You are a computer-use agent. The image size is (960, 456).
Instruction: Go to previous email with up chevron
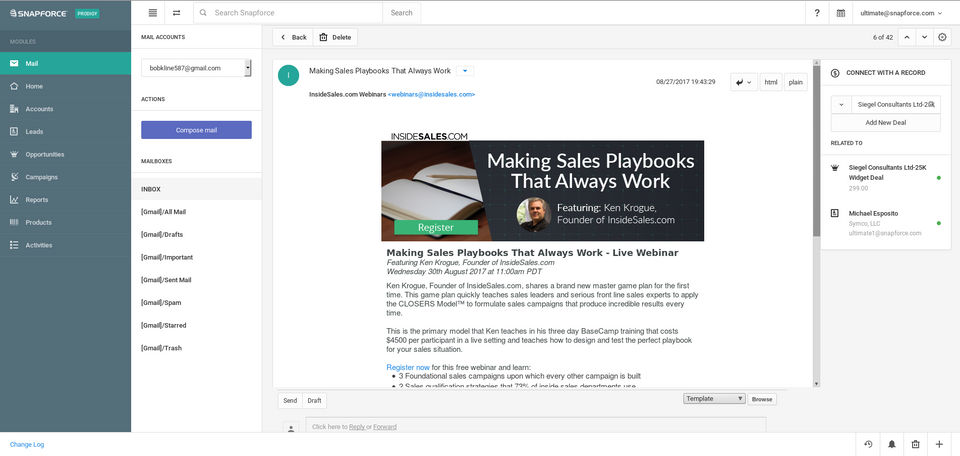tap(907, 37)
